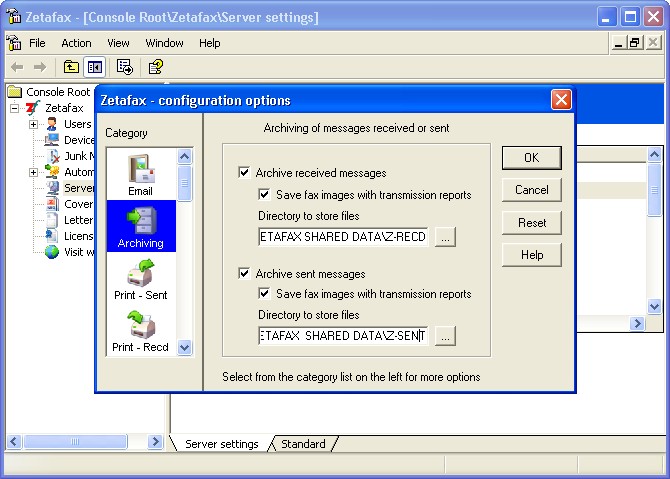Expand the Users tree node

[33, 124]
